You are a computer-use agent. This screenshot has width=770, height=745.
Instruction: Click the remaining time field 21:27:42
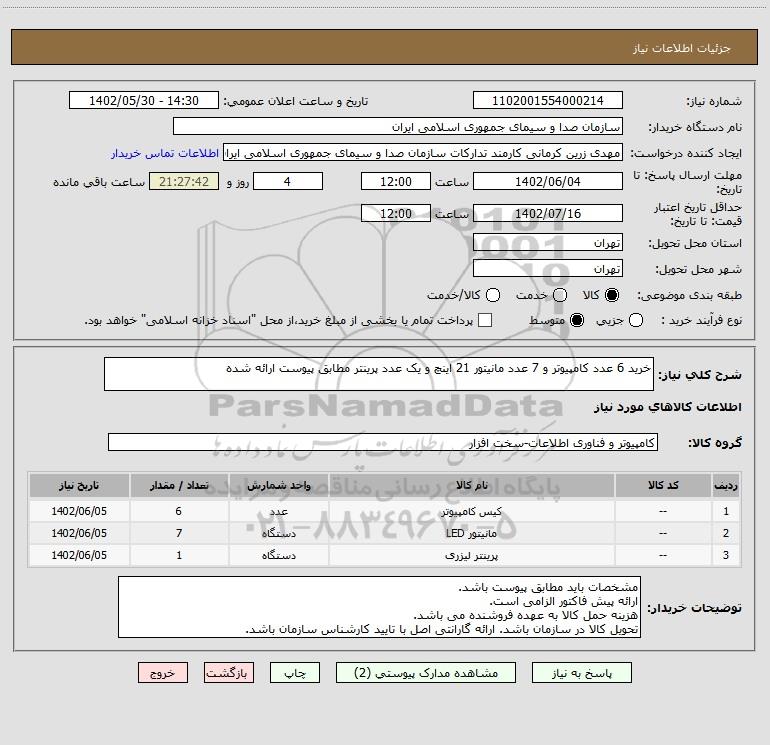pos(184,181)
